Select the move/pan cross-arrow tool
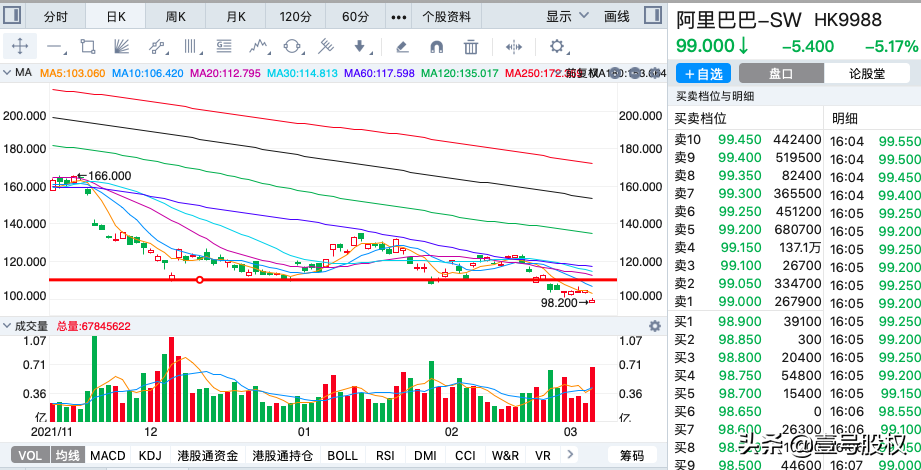The width and height of the screenshot is (921, 470). (x=20, y=46)
